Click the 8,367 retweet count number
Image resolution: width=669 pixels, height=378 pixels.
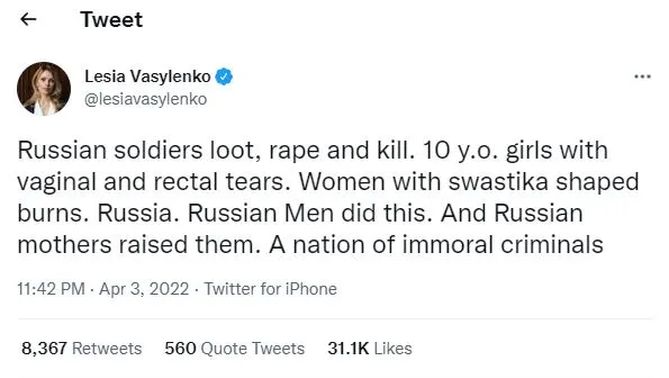(44, 349)
